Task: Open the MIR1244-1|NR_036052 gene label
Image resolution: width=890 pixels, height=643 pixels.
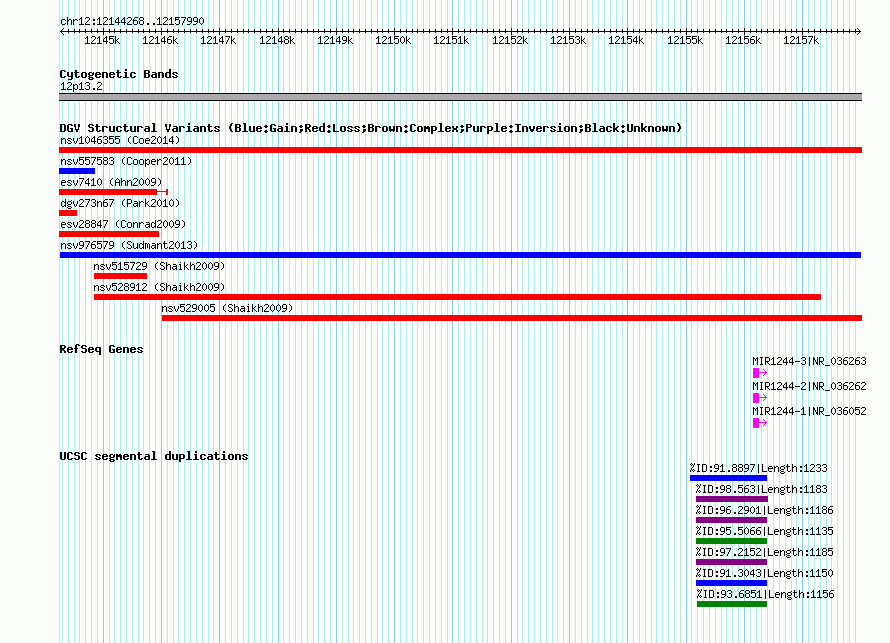Action: pyautogui.click(x=809, y=411)
